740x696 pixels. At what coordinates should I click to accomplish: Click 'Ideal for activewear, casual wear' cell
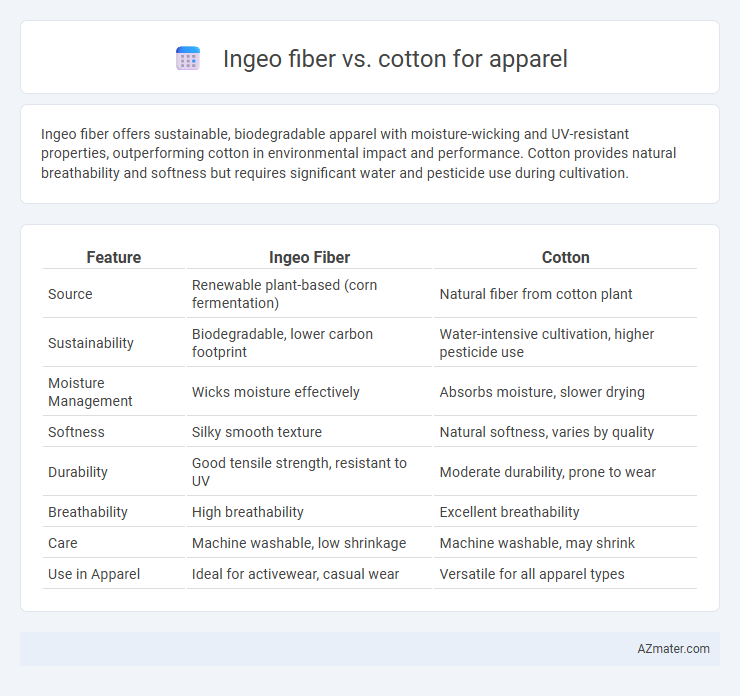pos(309,574)
